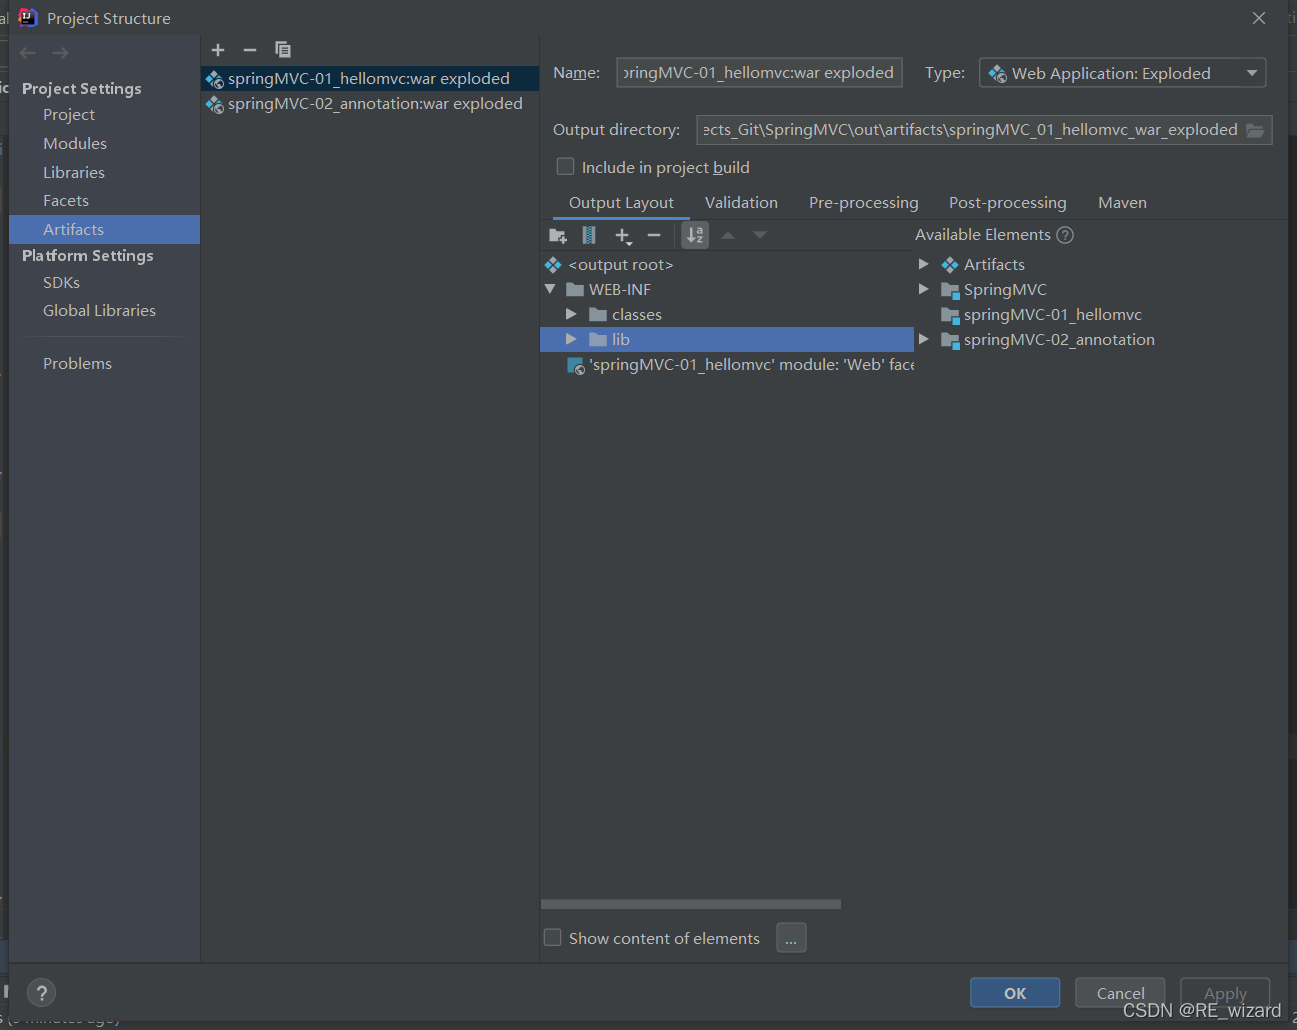Select the <output root> node
Image resolution: width=1297 pixels, height=1030 pixels.
click(x=621, y=264)
